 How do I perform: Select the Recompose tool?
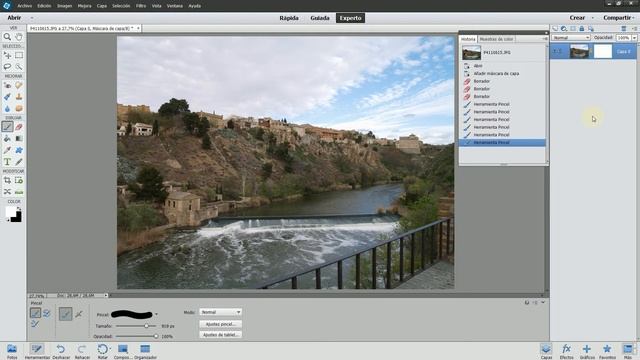pyautogui.click(x=19, y=180)
